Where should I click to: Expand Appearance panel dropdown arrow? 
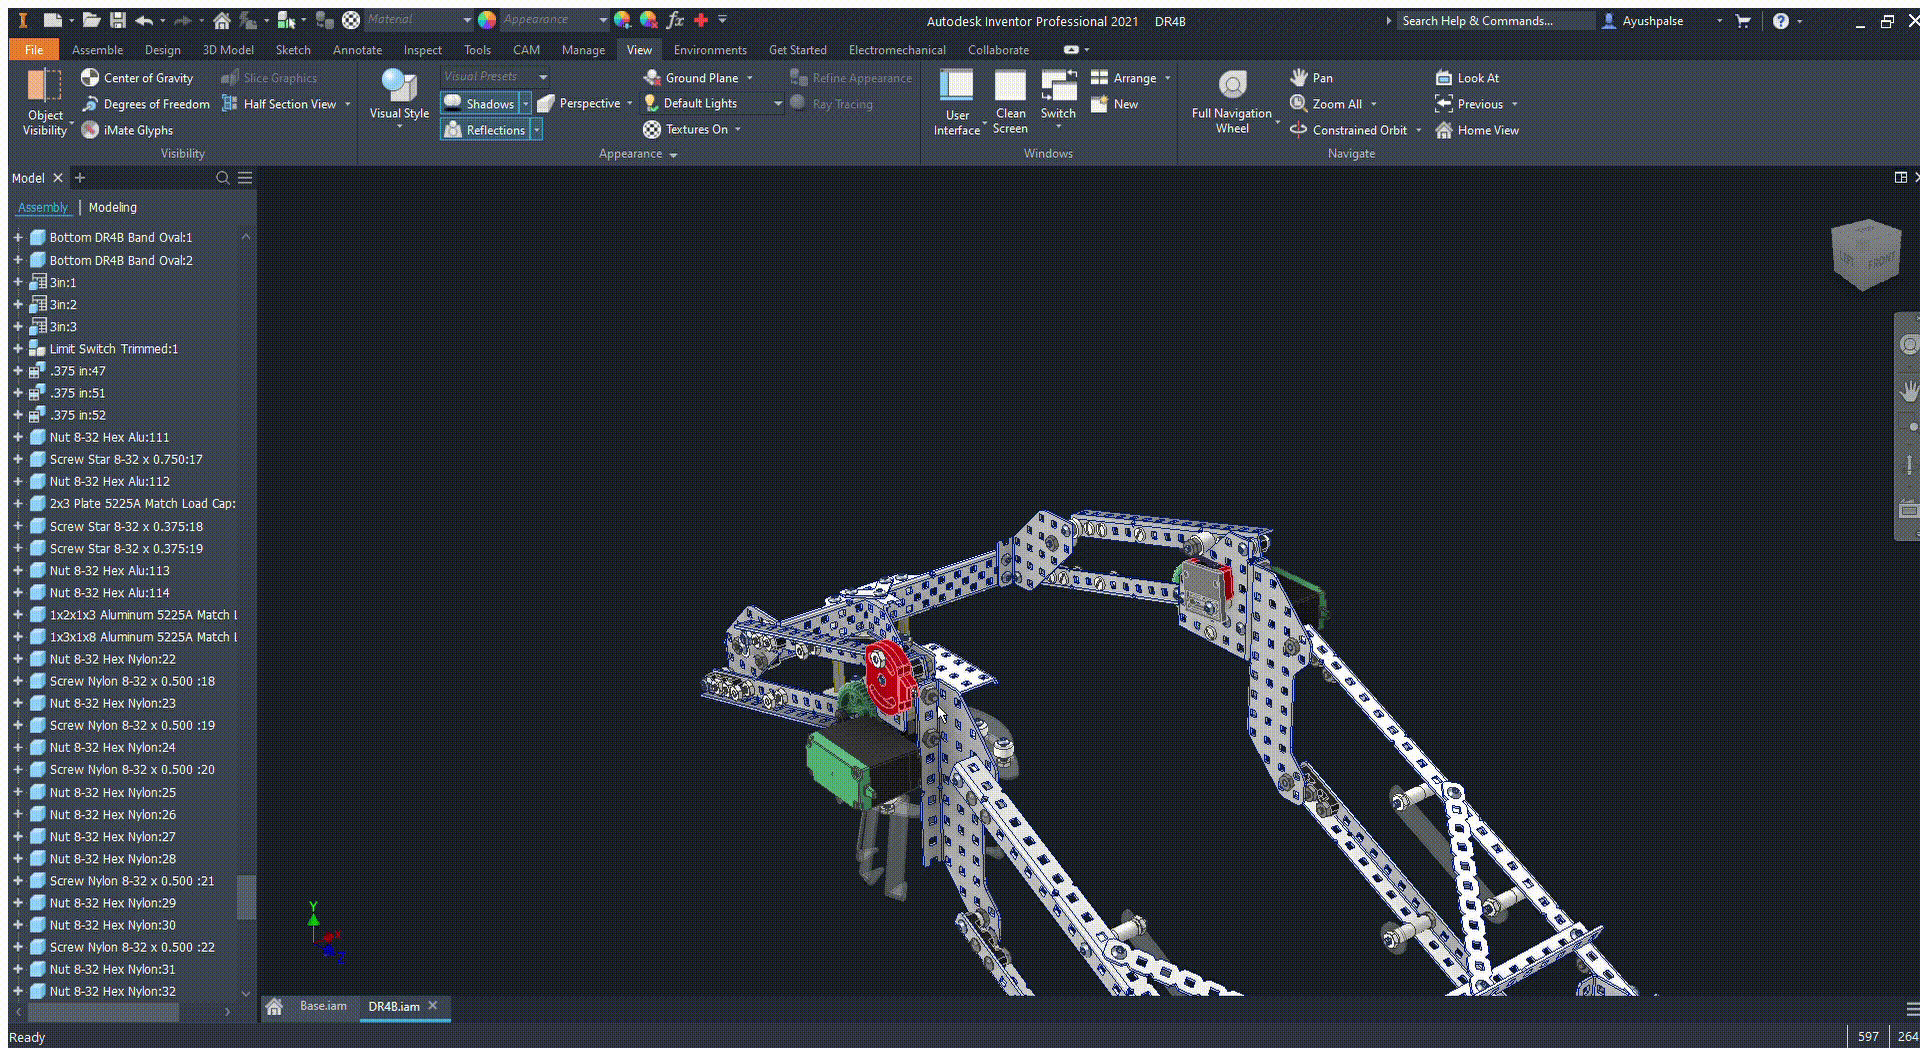click(x=673, y=155)
